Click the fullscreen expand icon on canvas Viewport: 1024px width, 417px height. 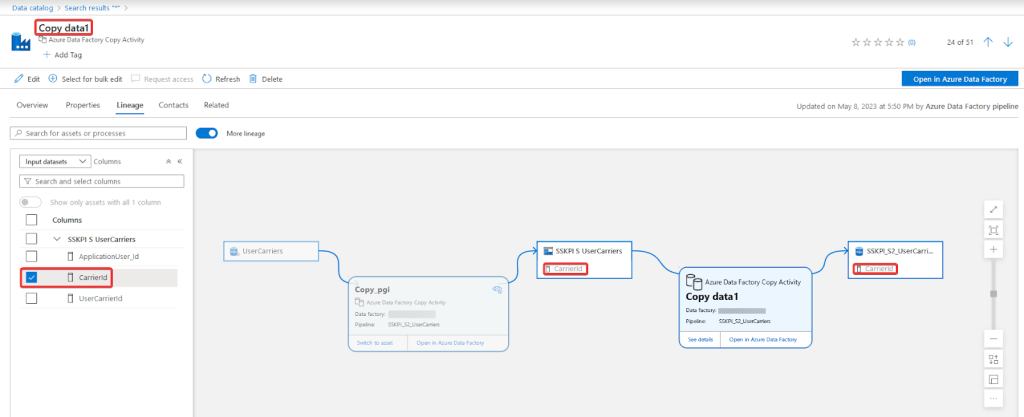pyautogui.click(x=993, y=209)
